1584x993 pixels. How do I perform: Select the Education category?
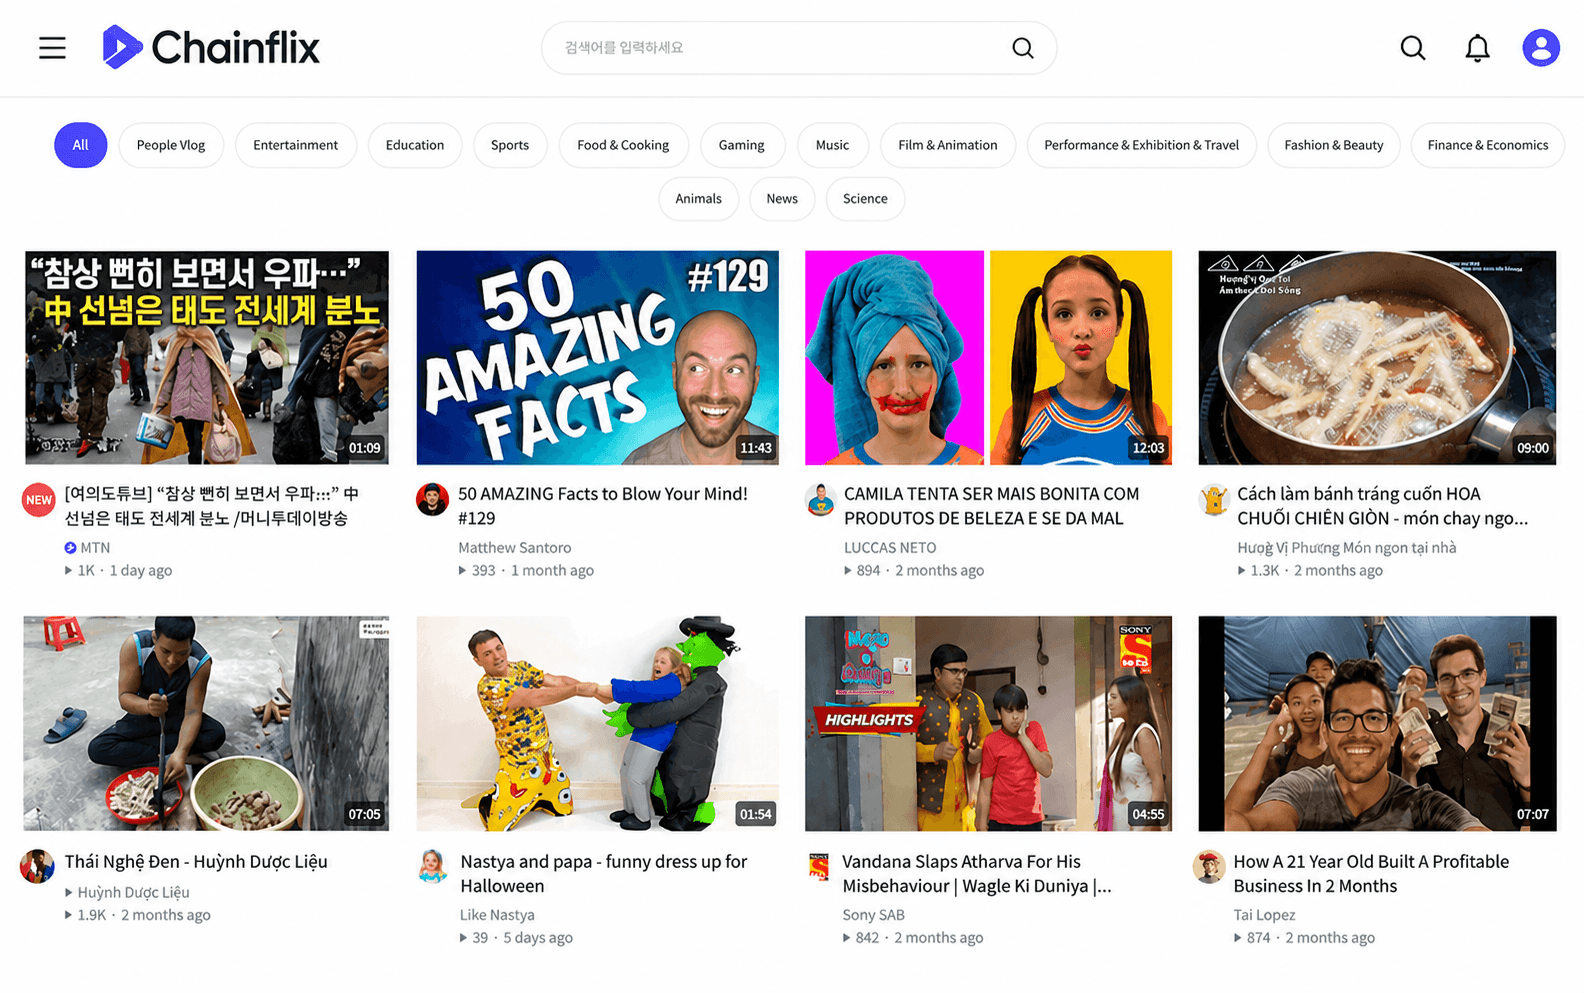(415, 145)
